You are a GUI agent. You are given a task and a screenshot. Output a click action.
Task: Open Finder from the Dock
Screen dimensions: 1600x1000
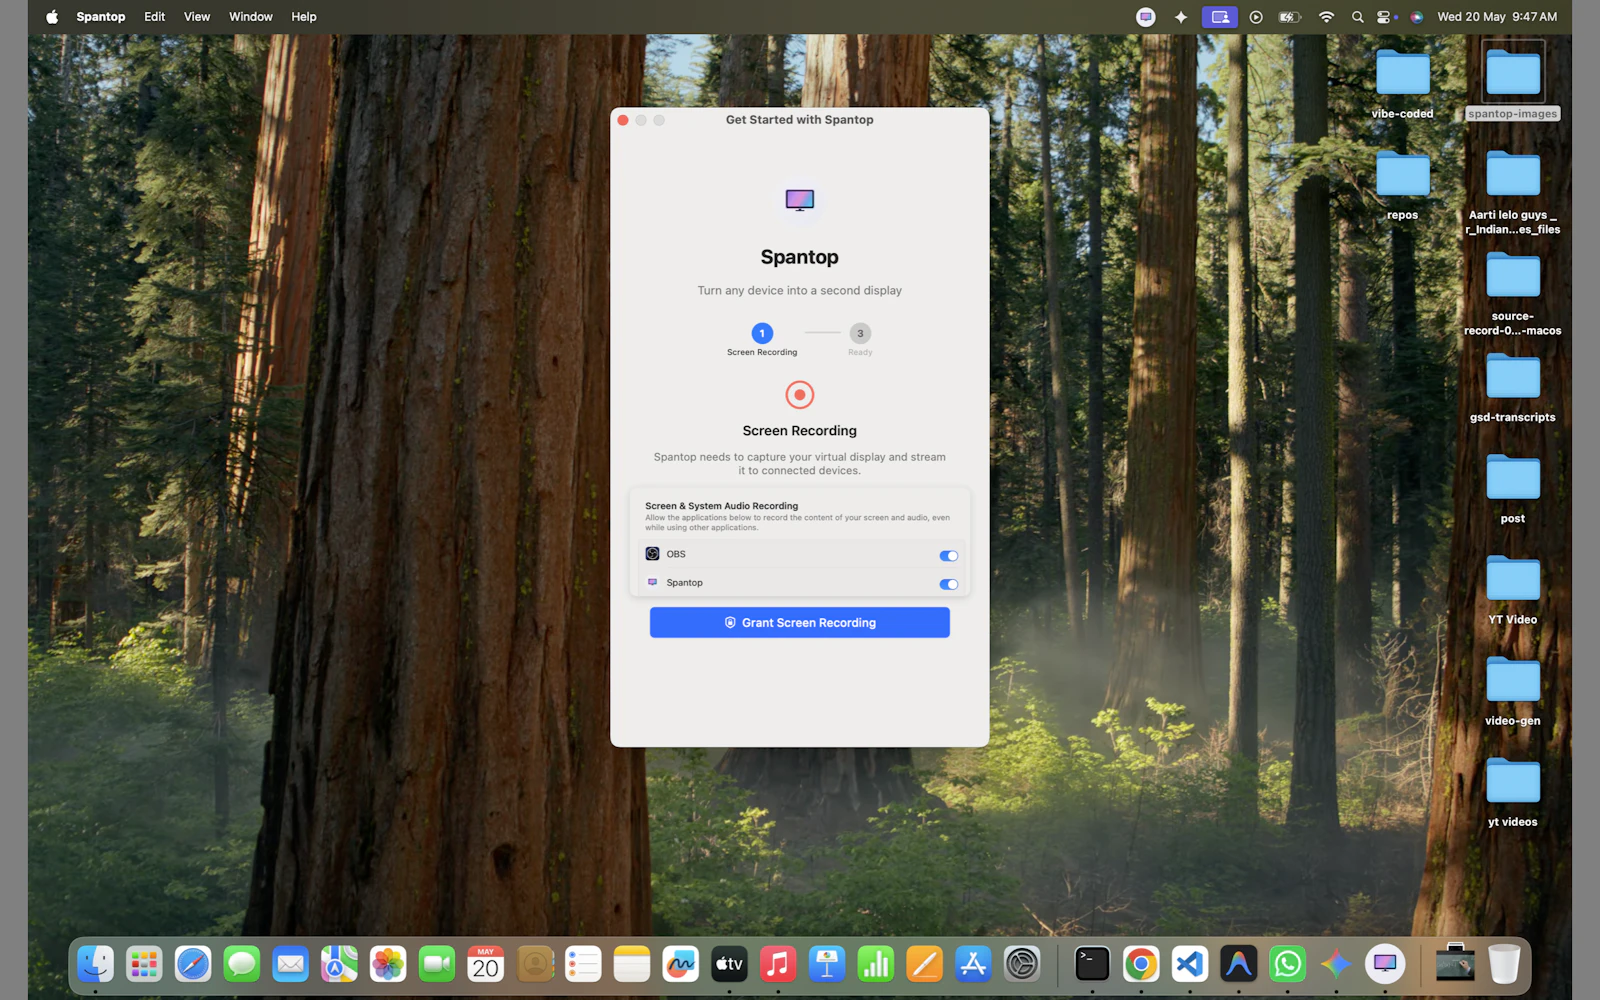tap(95, 964)
